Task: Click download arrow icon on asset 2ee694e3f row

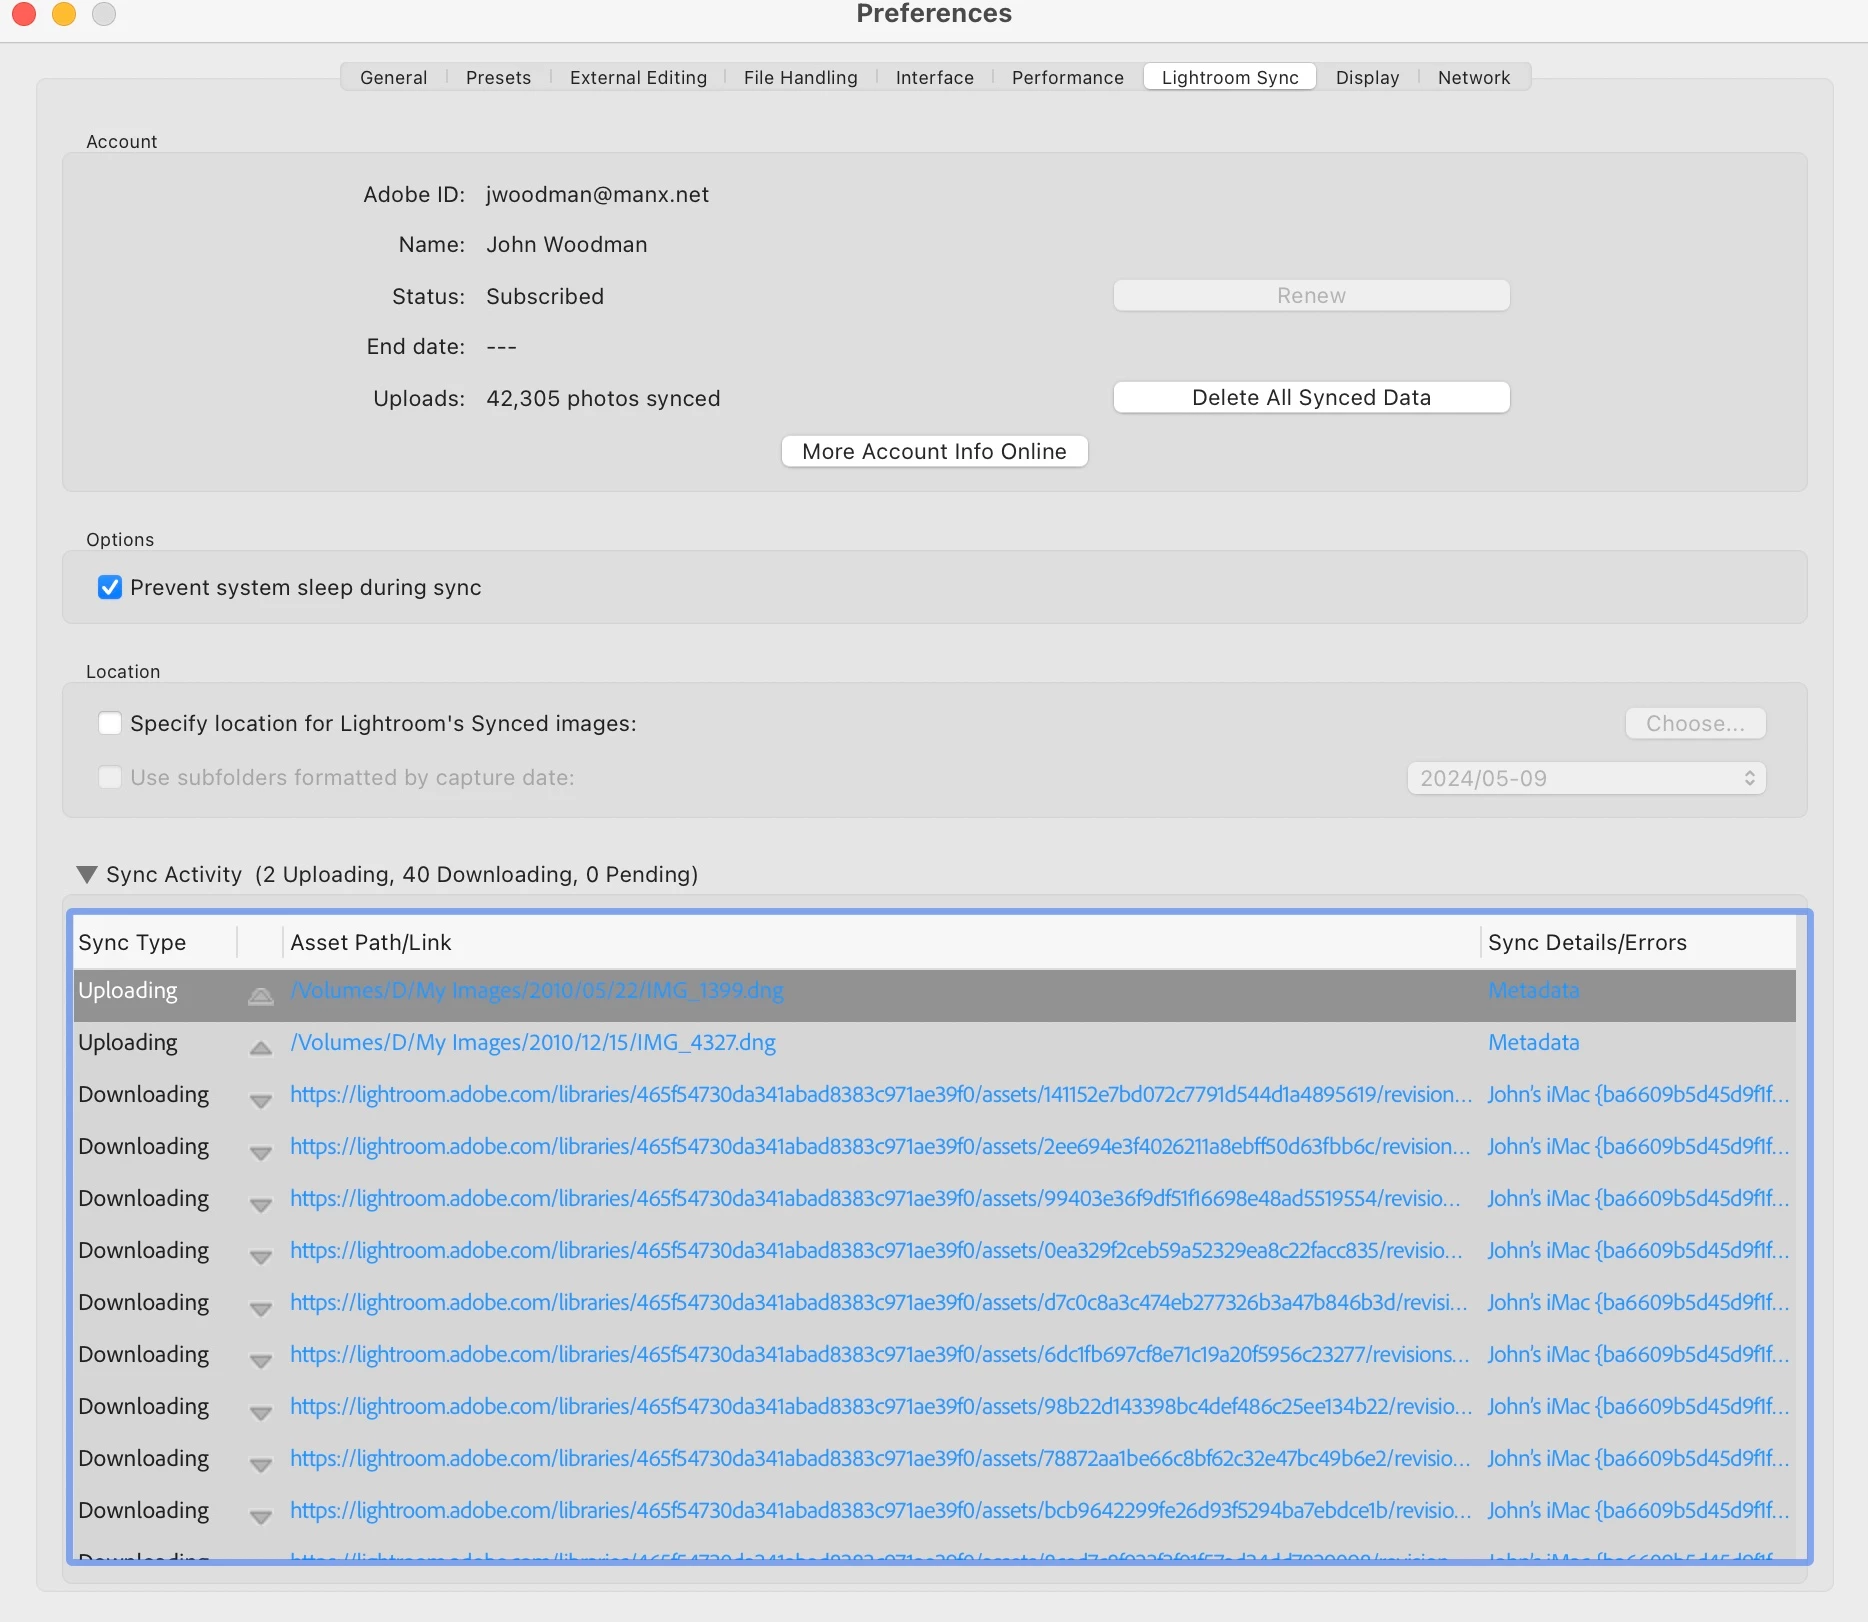Action: [x=261, y=1152]
